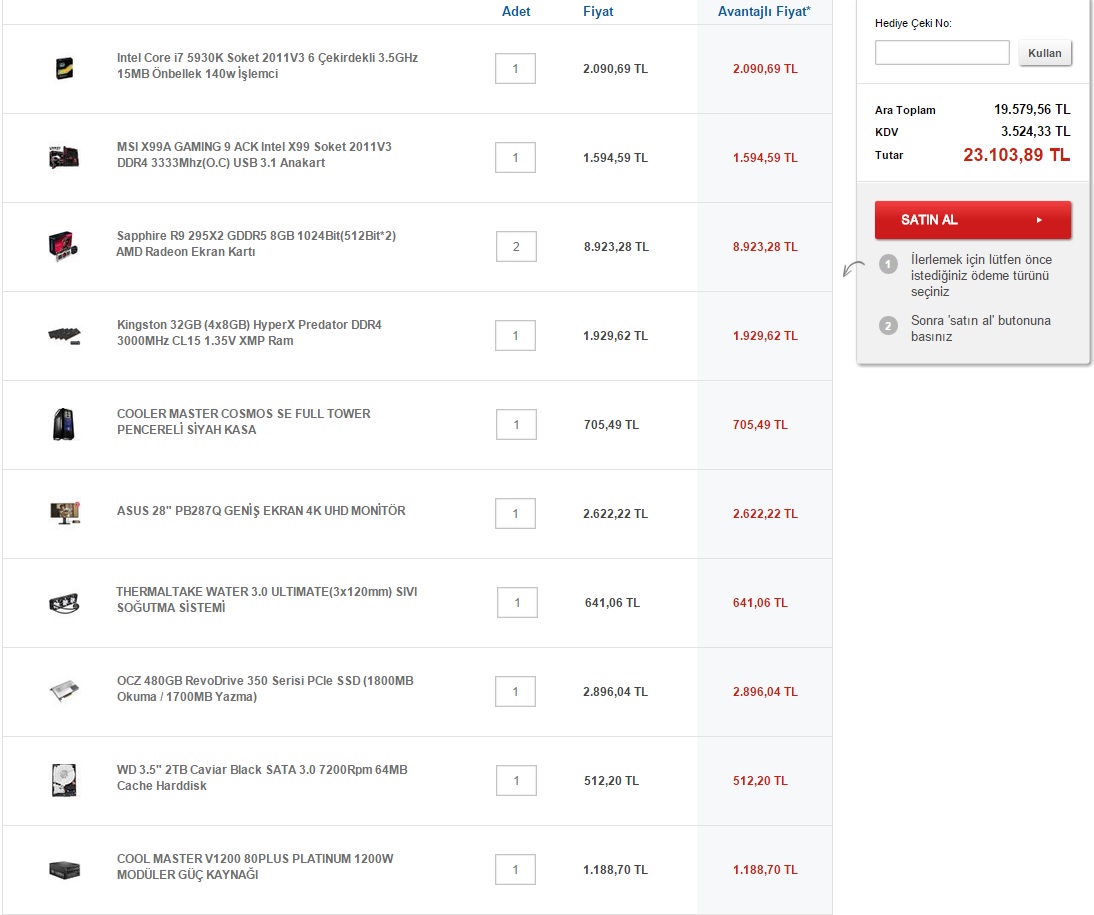This screenshot has height=915, width=1094.
Task: Click the black 1.929,62 TL RAM price
Action: pyautogui.click(x=615, y=336)
